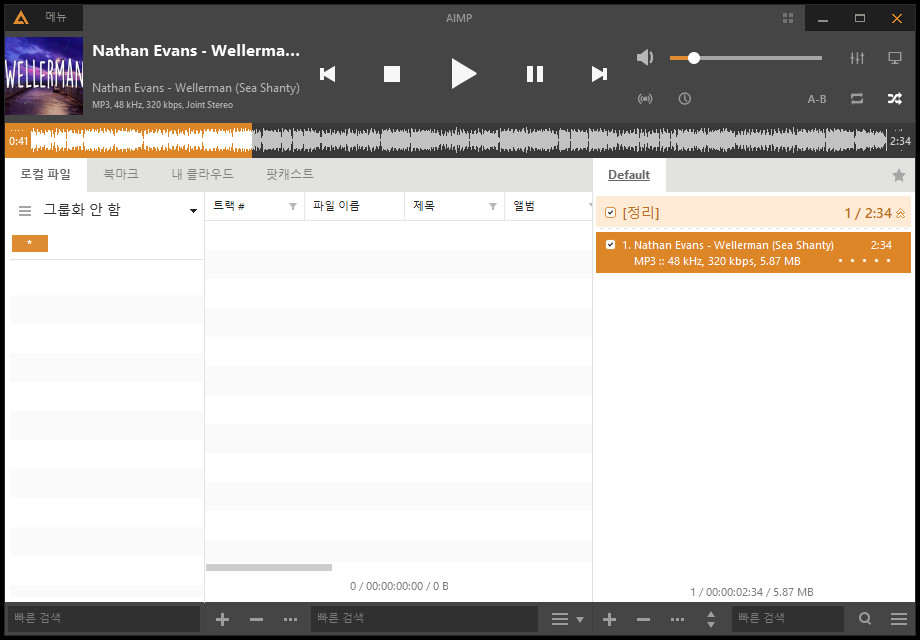Start playback with the play button

click(464, 74)
